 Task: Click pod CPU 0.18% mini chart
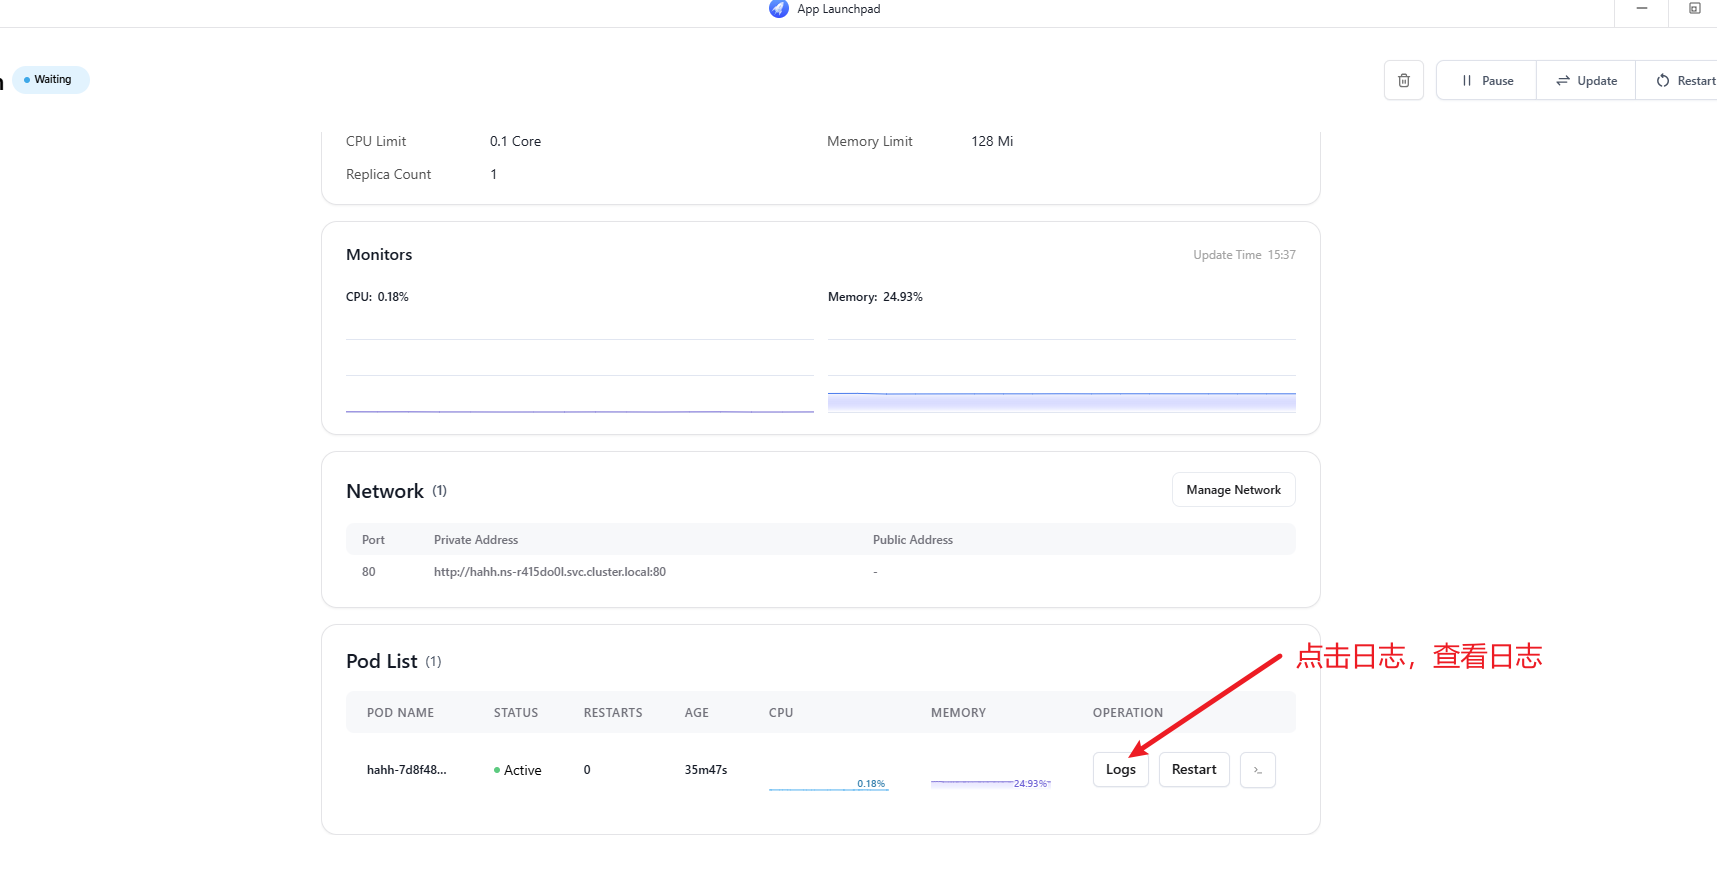(x=828, y=781)
